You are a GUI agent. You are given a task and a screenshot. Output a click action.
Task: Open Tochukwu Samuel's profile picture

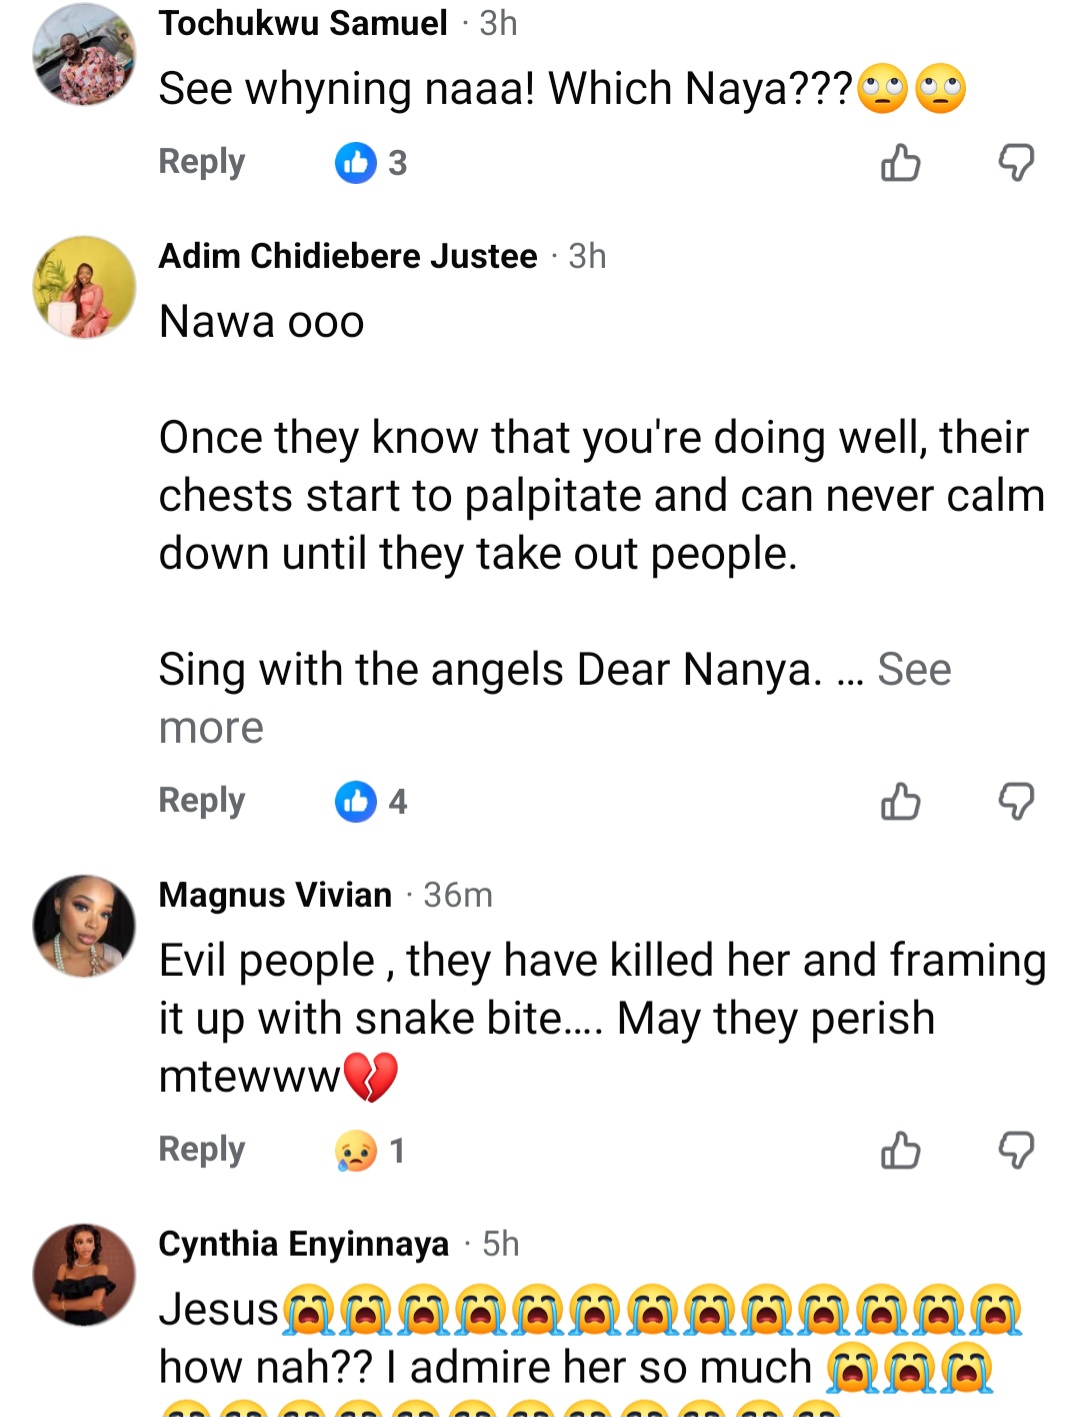point(84,55)
